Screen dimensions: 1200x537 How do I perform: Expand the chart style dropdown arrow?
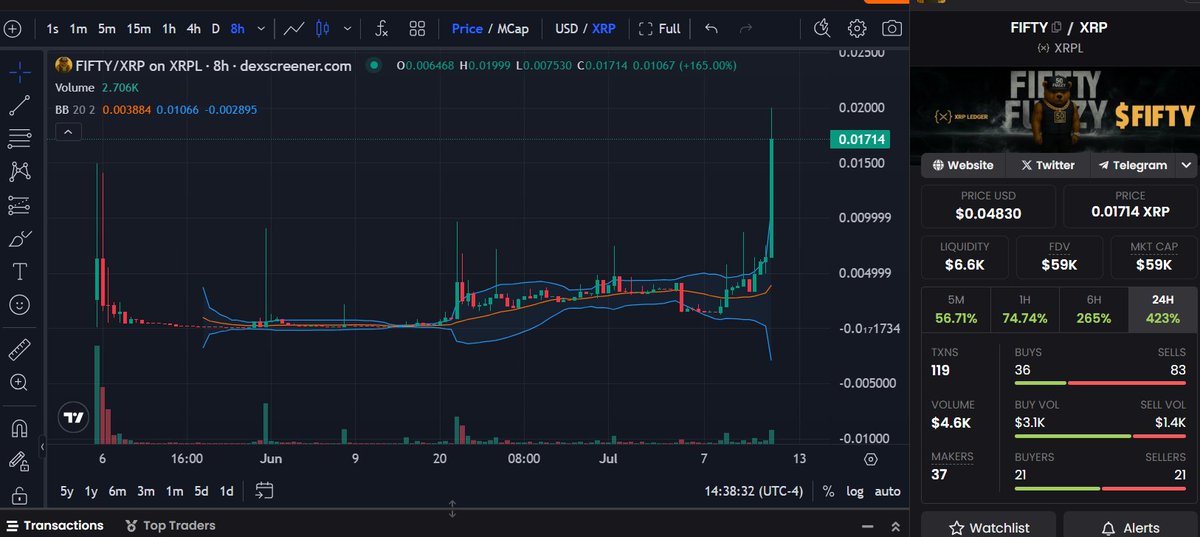347,29
